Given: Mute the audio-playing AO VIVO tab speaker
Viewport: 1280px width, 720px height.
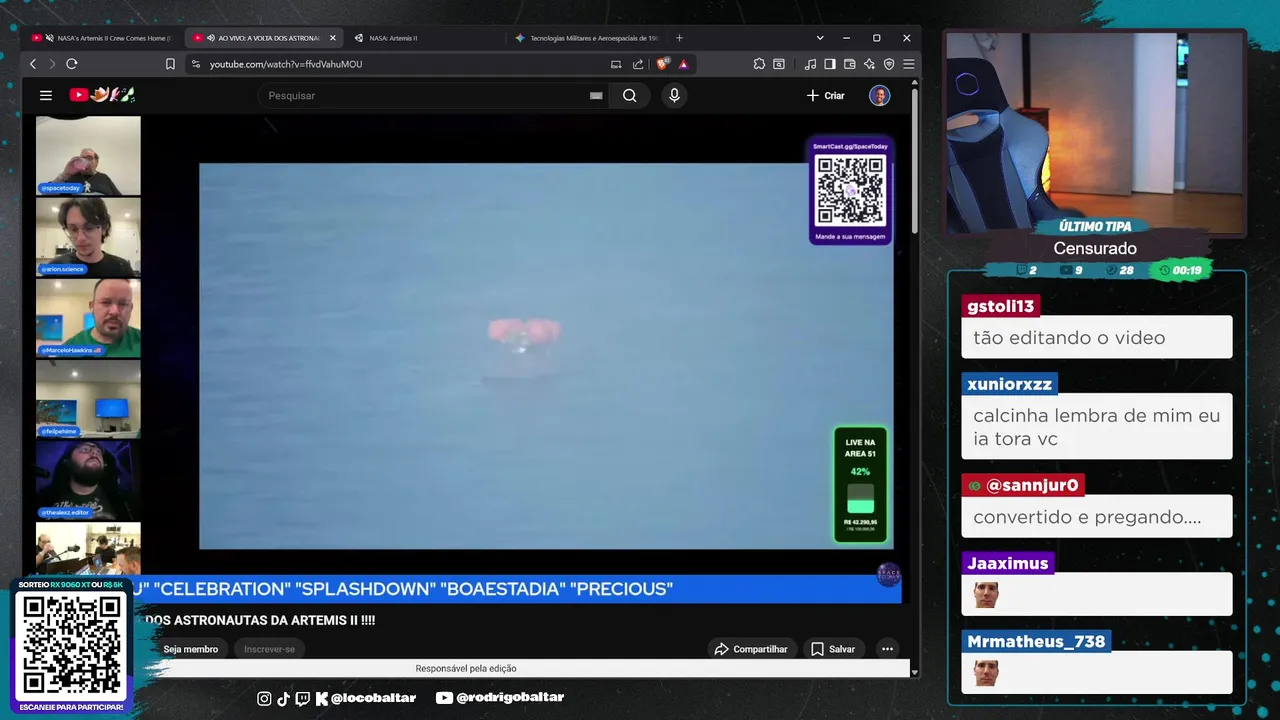Looking at the screenshot, I should pyautogui.click(x=211, y=38).
